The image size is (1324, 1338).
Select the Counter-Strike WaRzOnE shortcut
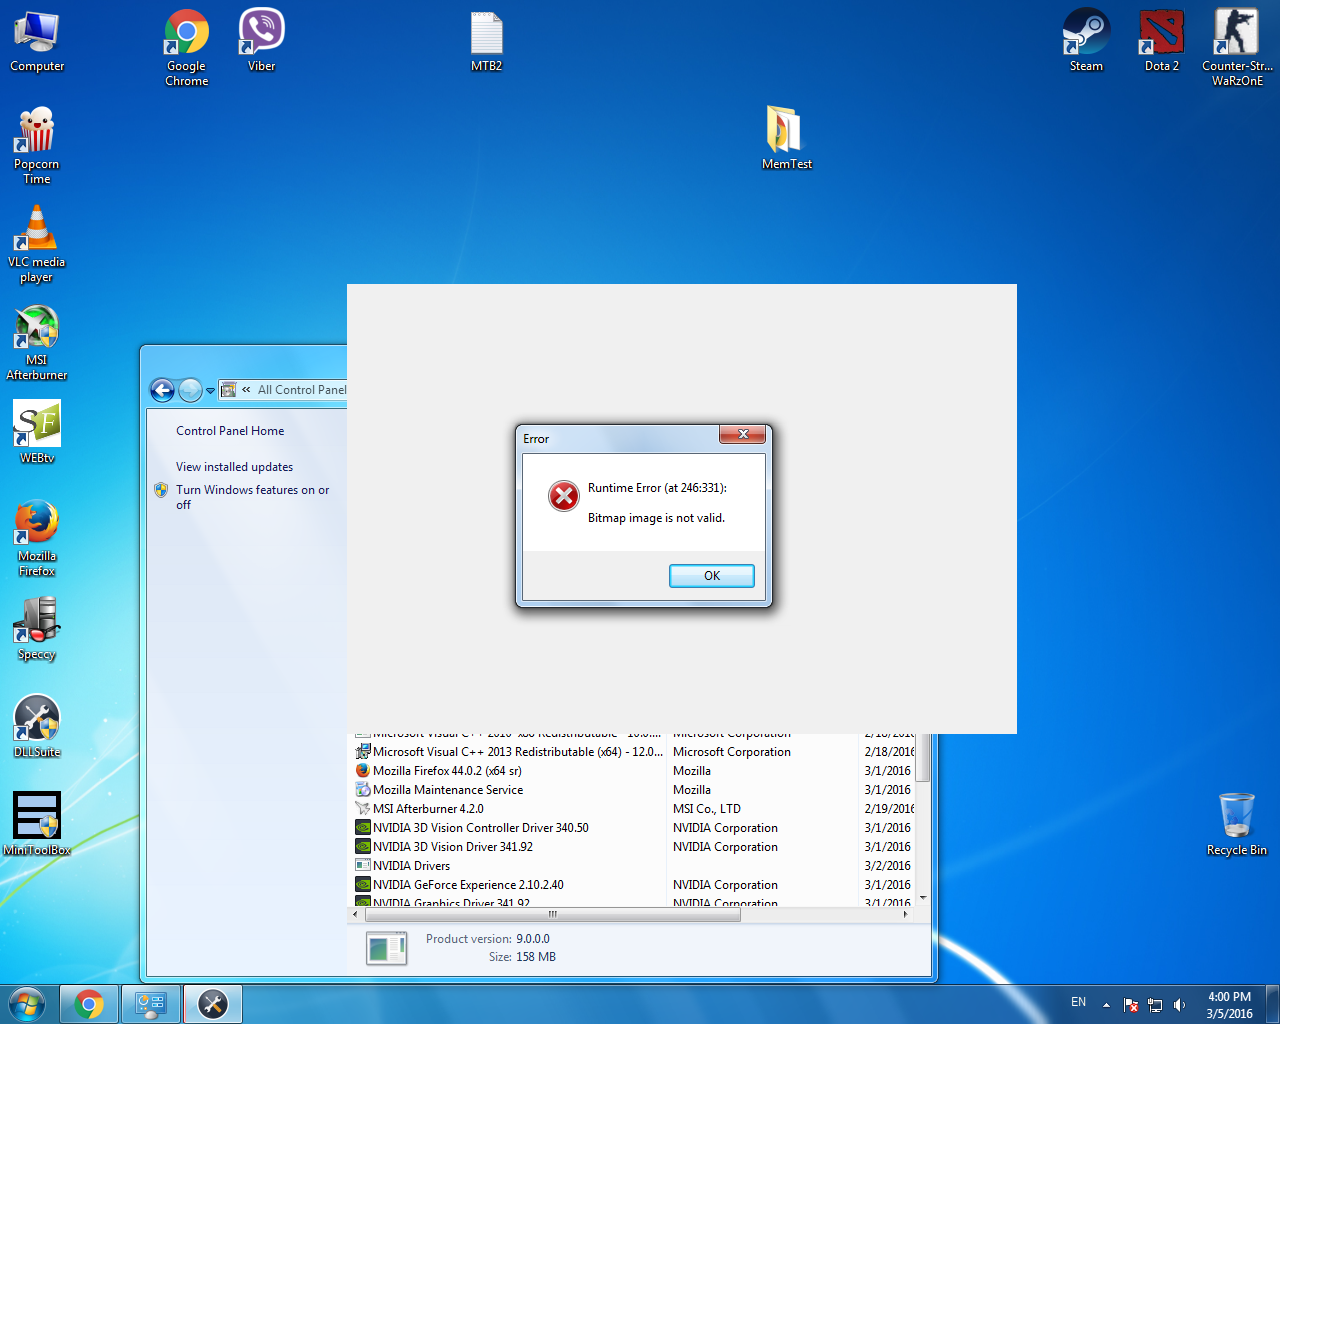1238,48
